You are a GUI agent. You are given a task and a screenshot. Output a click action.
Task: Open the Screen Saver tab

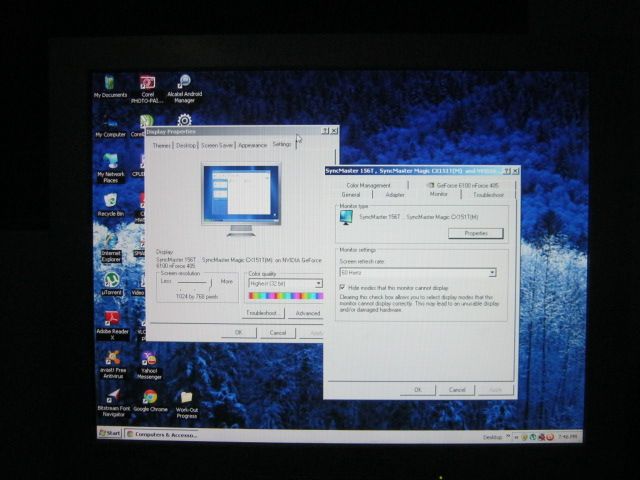point(217,145)
